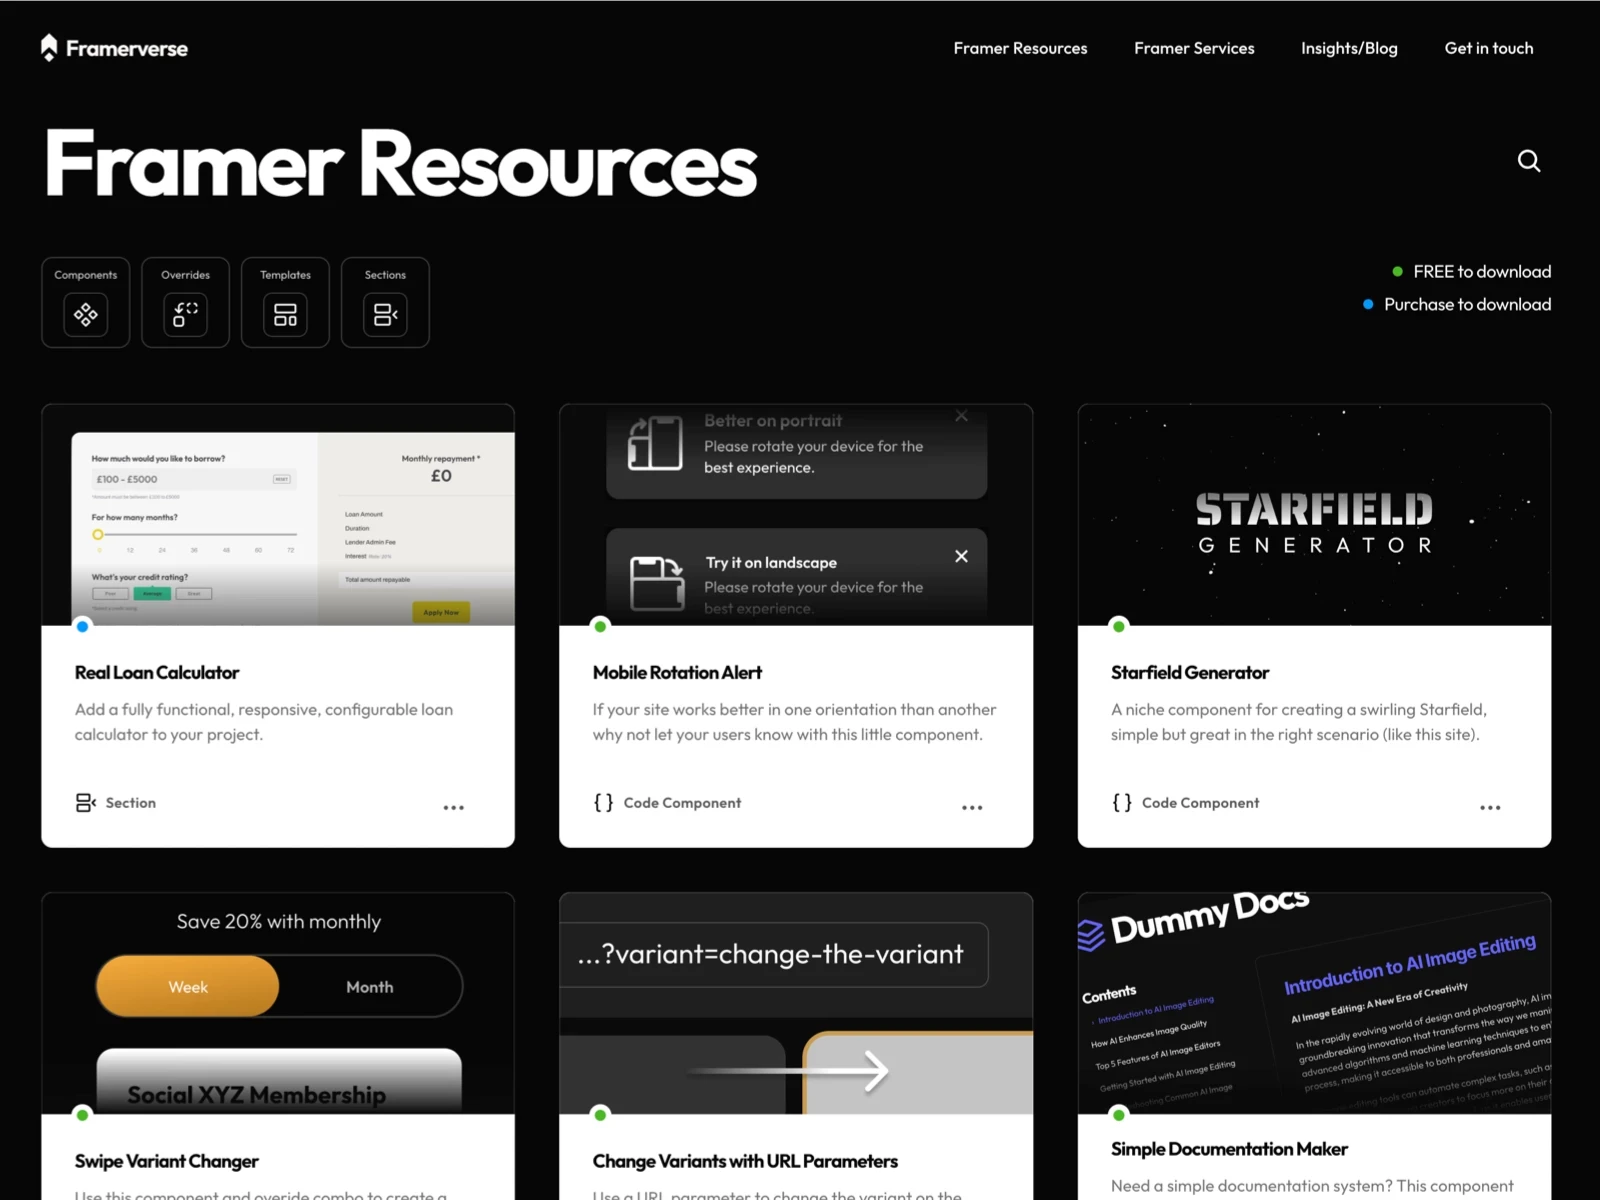Select the Overrides filter icon
This screenshot has width=1600, height=1200.
point(185,315)
